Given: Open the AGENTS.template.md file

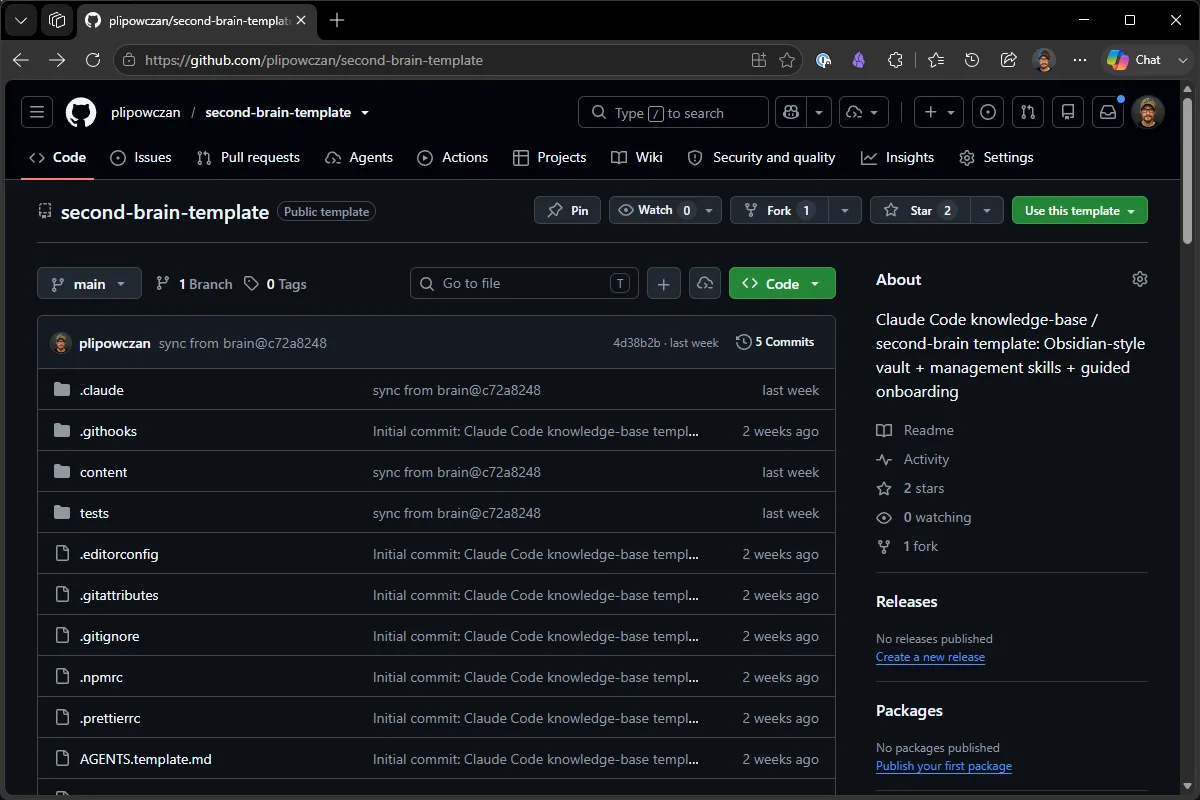Looking at the screenshot, I should (146, 759).
